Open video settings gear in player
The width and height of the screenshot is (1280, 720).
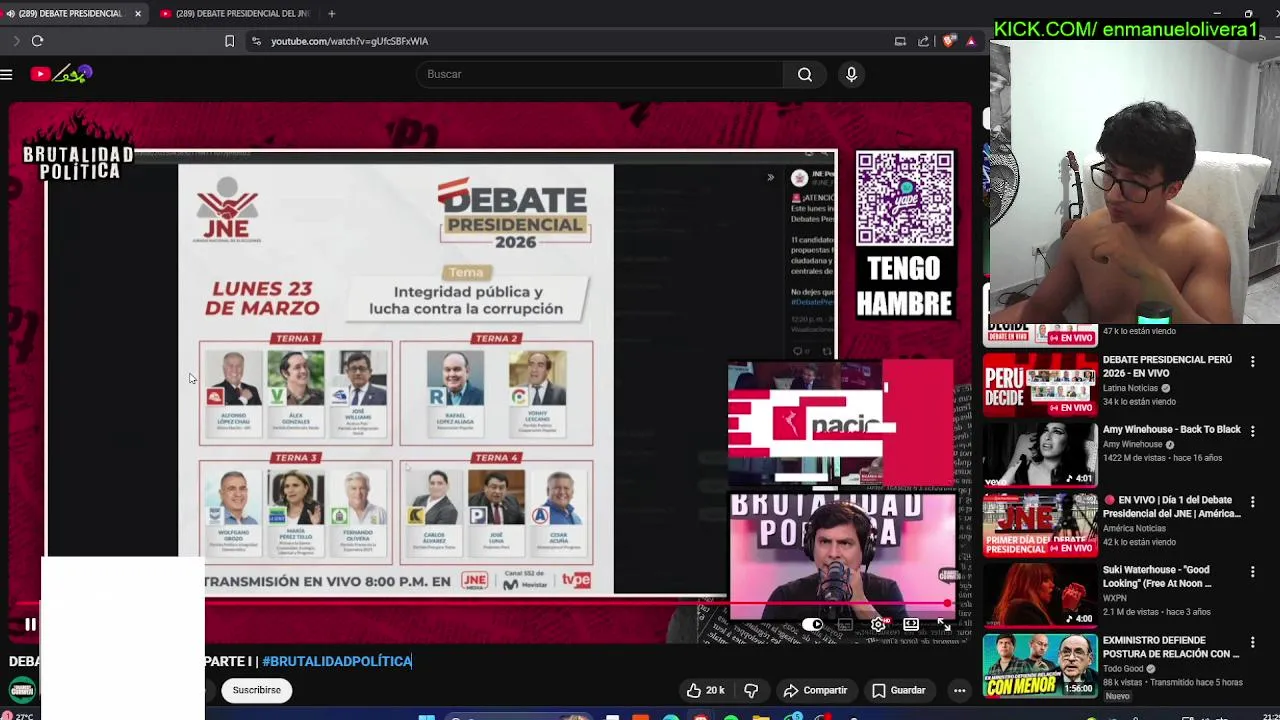878,625
